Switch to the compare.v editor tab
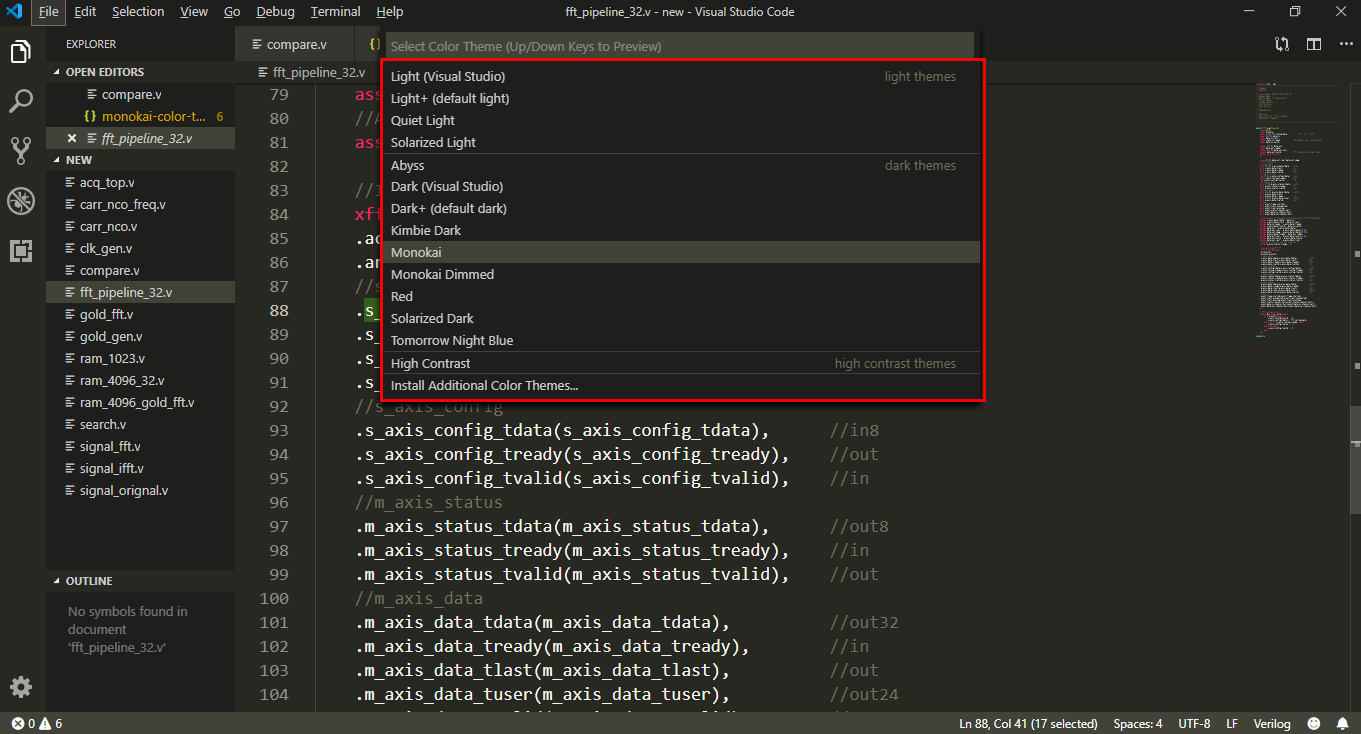 click(x=295, y=44)
